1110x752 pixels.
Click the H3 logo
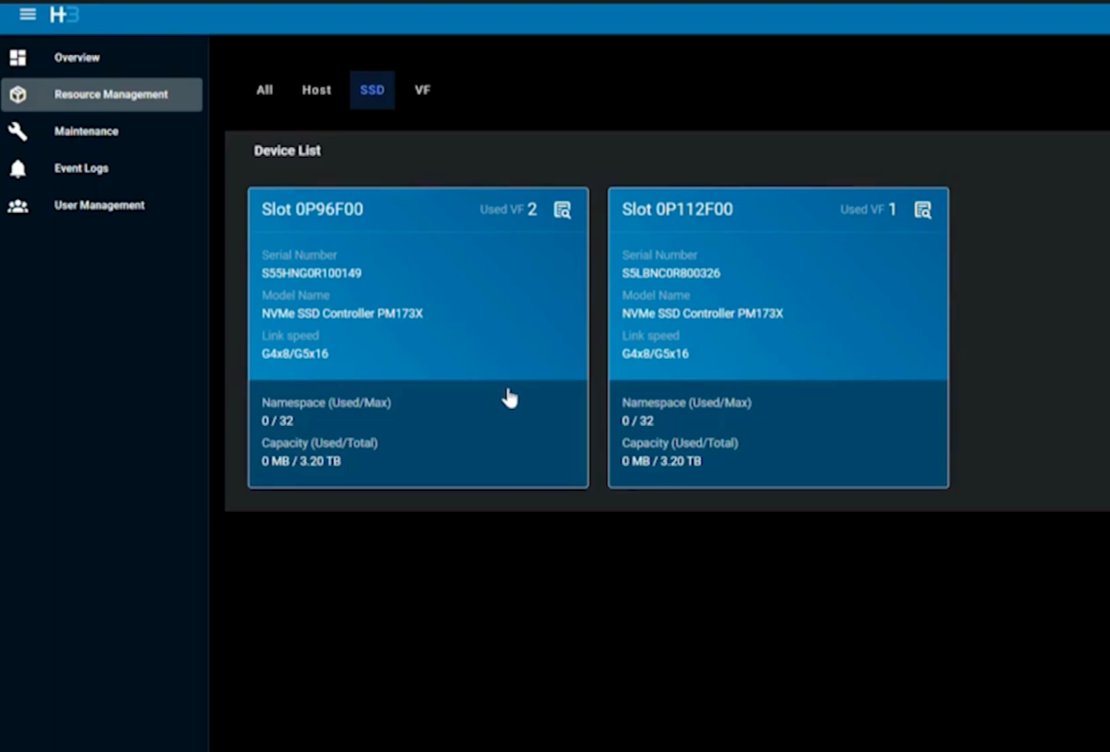(64, 14)
